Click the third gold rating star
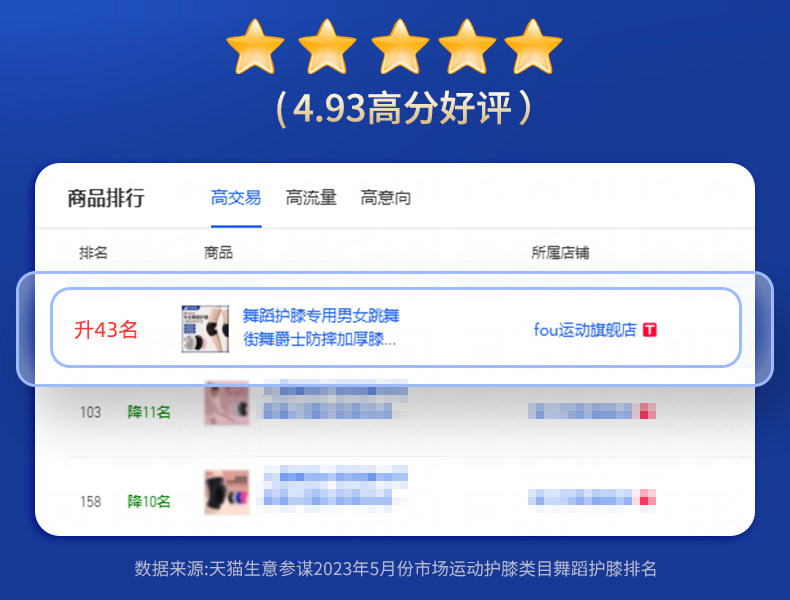 (400, 47)
